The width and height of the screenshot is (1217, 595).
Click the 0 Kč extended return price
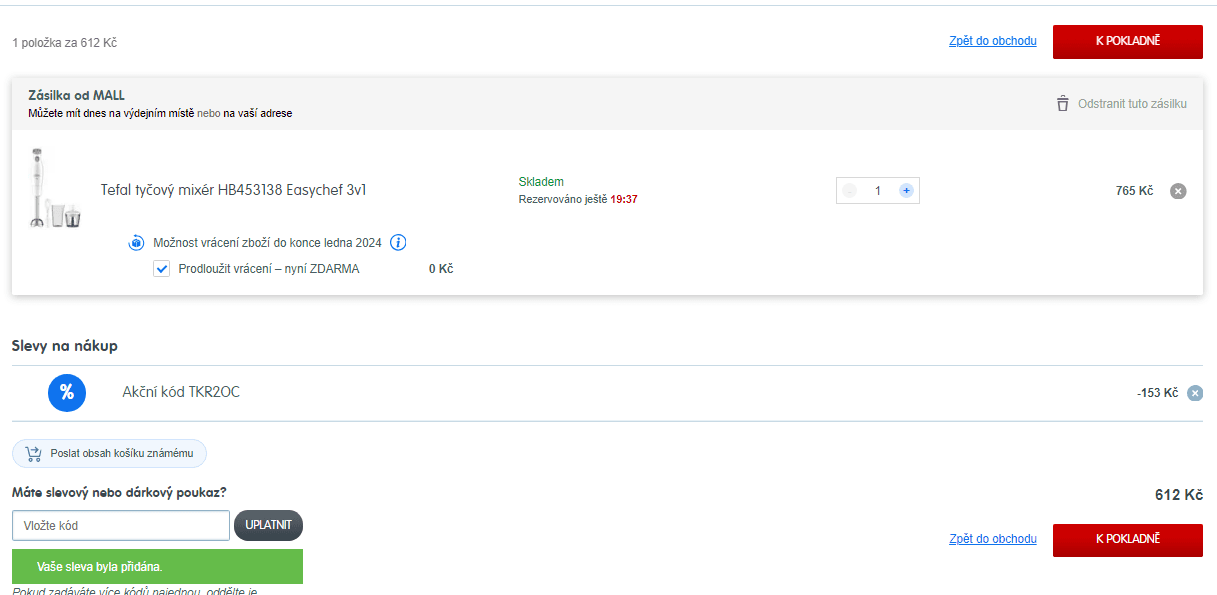click(441, 269)
